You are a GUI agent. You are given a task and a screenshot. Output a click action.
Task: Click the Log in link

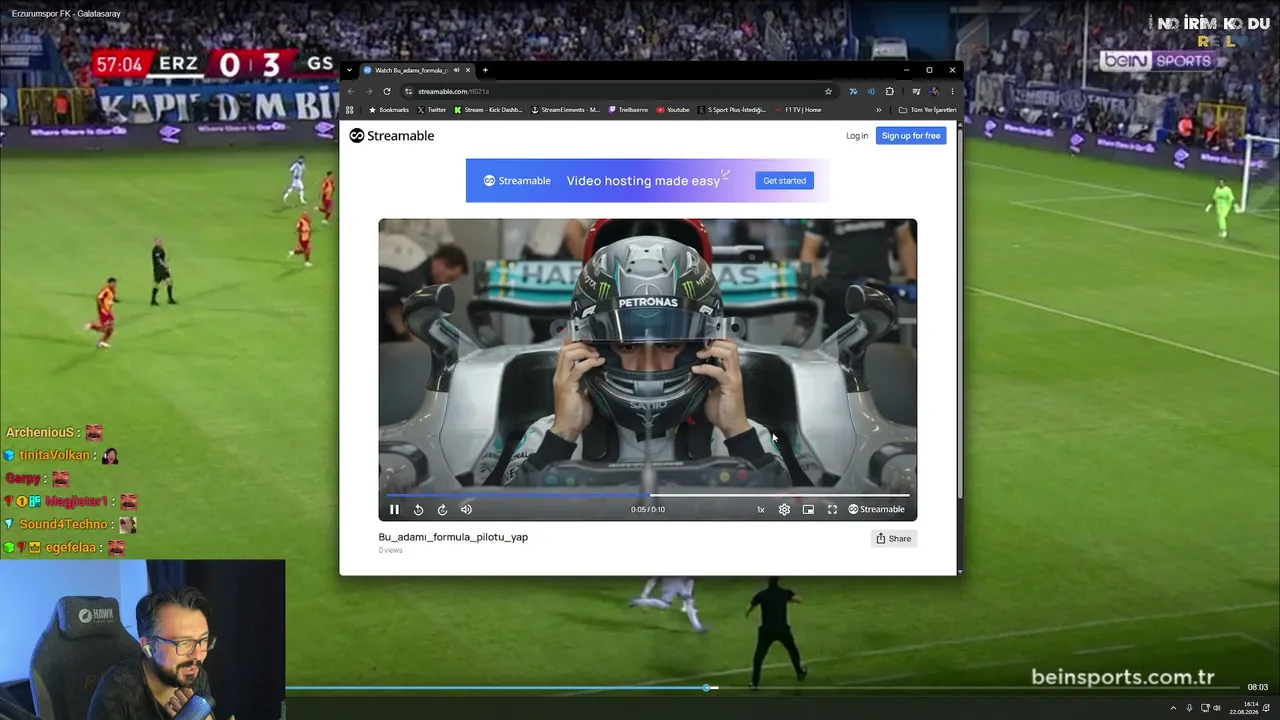click(x=857, y=136)
